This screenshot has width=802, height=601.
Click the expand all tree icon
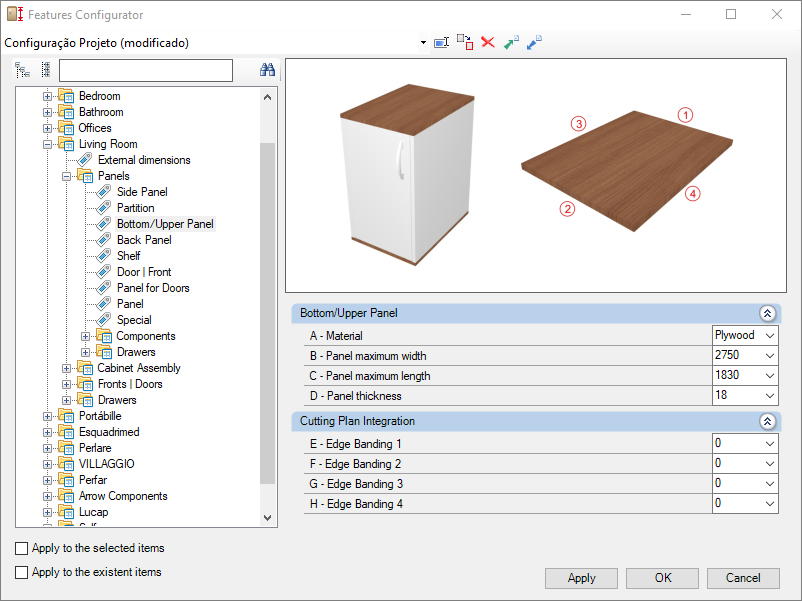[22, 70]
